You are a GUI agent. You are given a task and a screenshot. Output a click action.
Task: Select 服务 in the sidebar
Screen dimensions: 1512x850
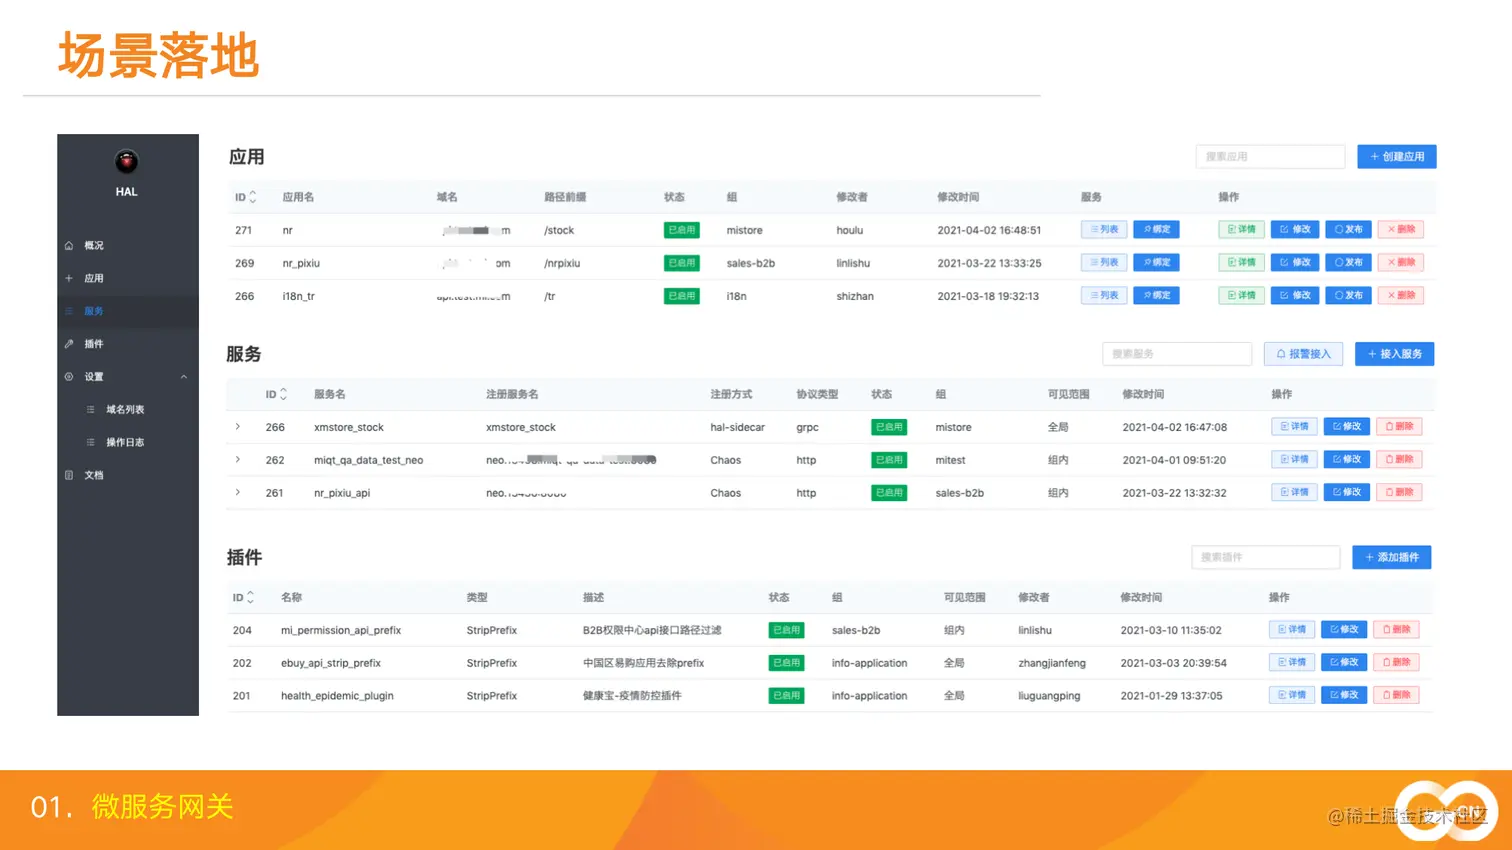(x=127, y=311)
